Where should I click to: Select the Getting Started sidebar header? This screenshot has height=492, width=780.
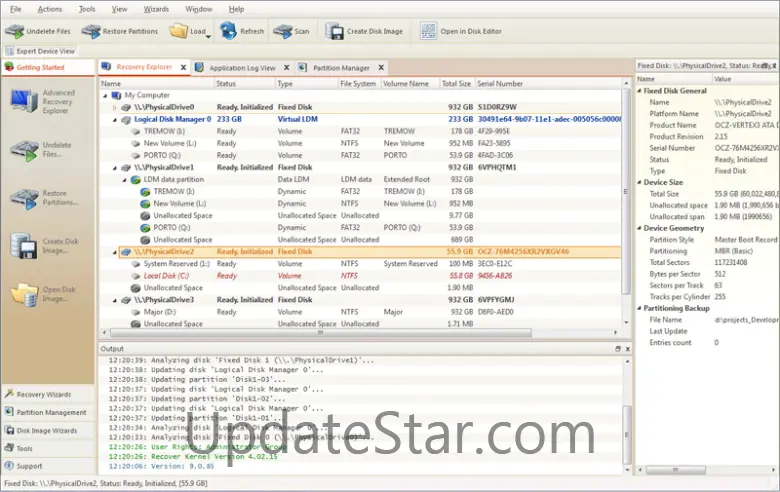coord(48,67)
